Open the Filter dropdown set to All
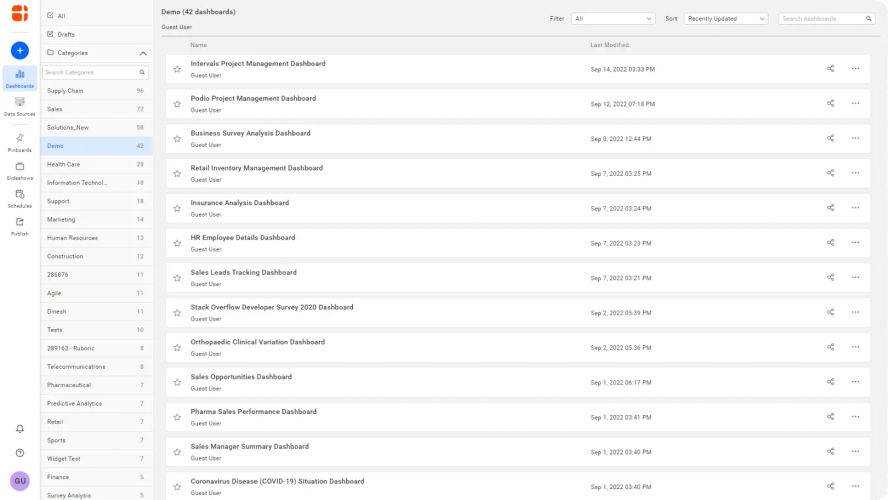This screenshot has height=500, width=888. pyautogui.click(x=613, y=19)
